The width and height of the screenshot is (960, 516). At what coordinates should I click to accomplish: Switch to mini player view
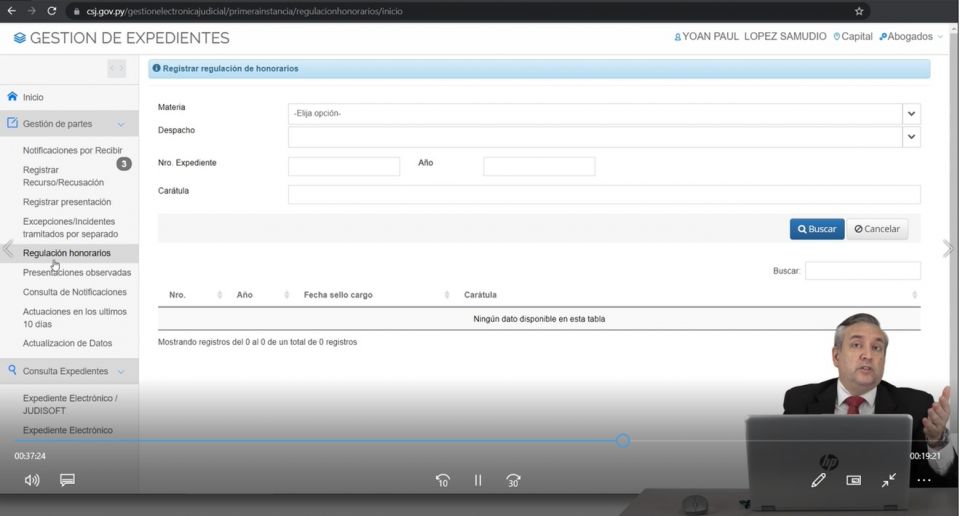pyautogui.click(x=853, y=480)
